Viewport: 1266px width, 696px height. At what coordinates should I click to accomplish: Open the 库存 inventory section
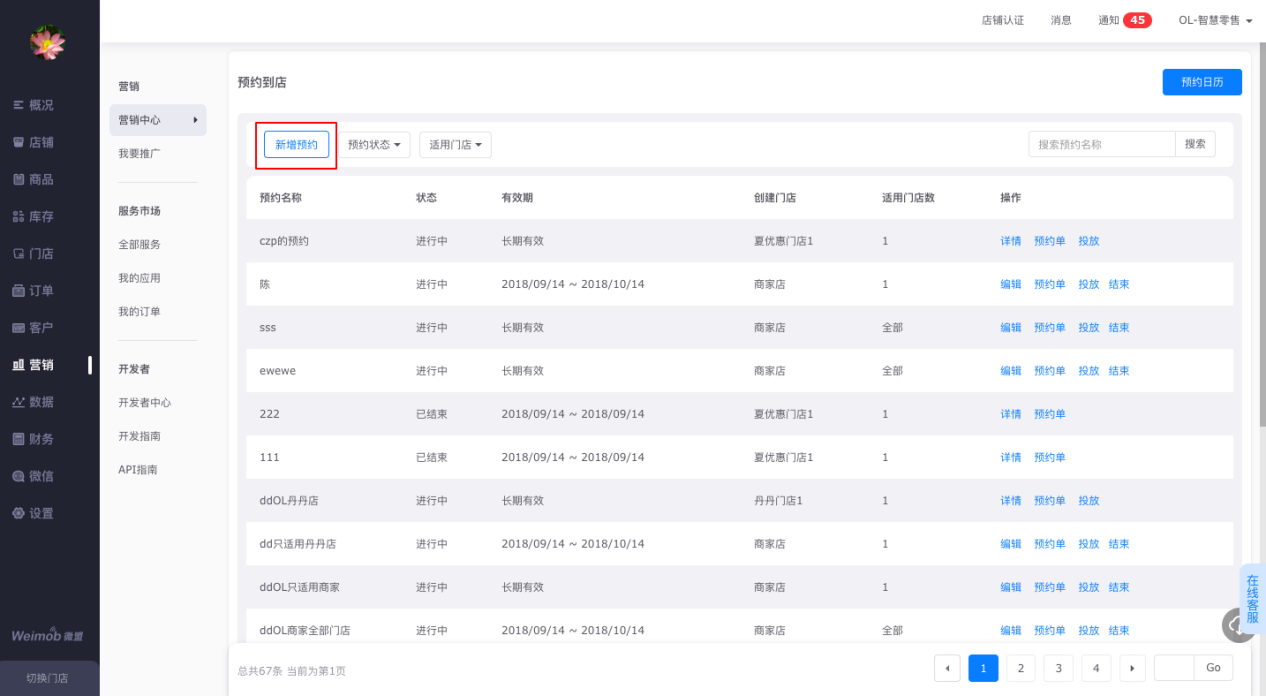click(x=34, y=216)
